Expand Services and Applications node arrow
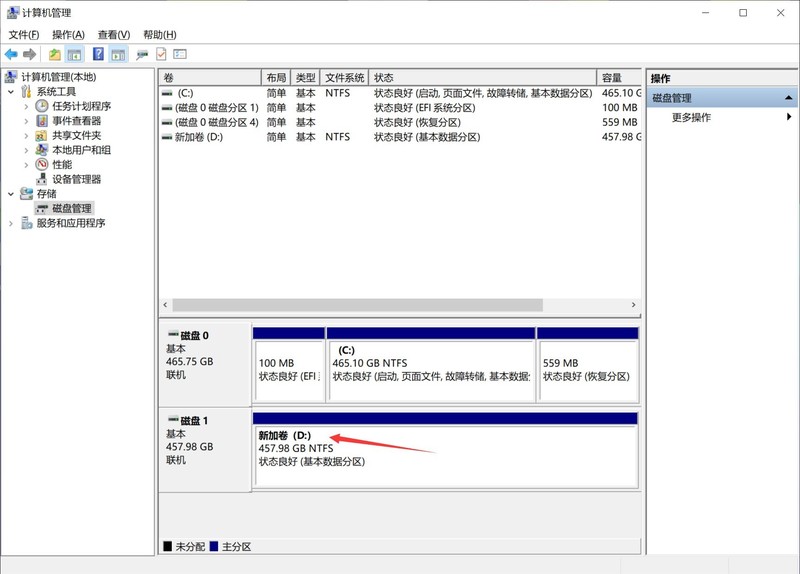The width and height of the screenshot is (800, 574). [11, 223]
